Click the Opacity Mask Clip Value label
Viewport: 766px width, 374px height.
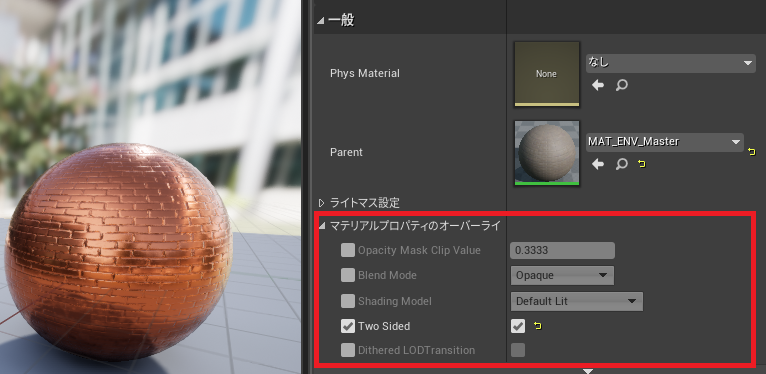tap(419, 250)
